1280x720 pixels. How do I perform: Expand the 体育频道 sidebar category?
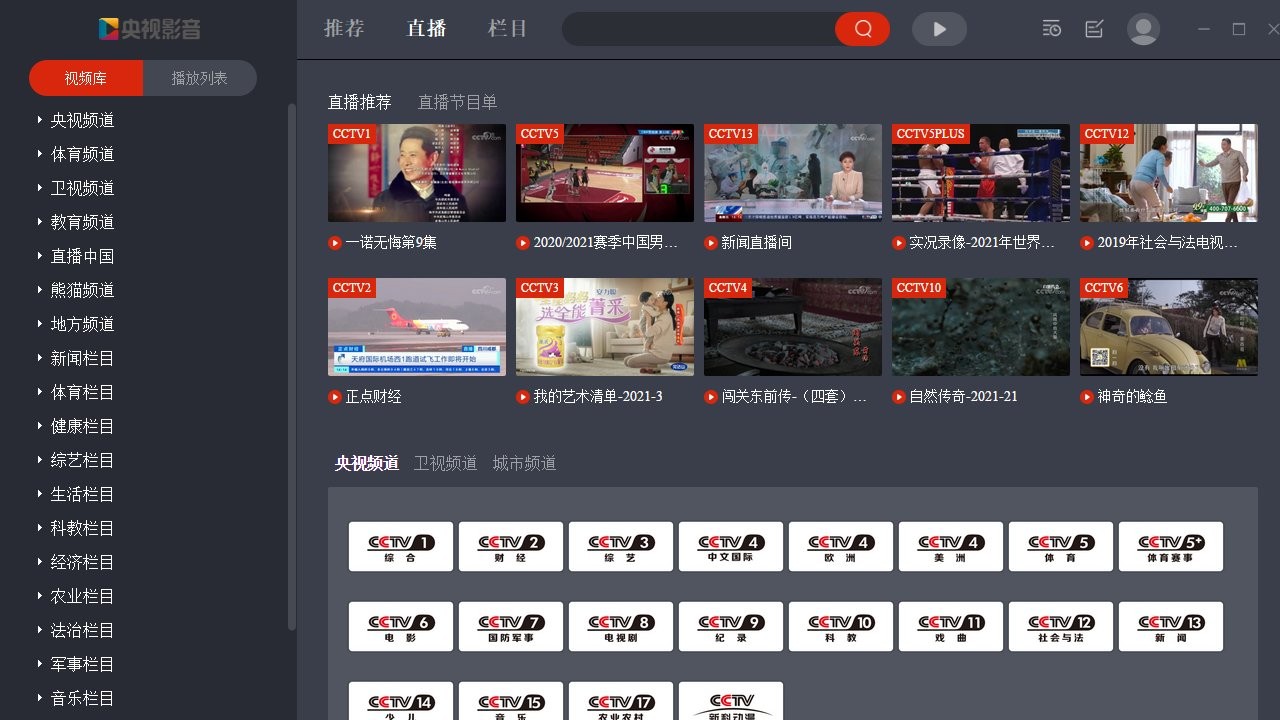pos(82,154)
